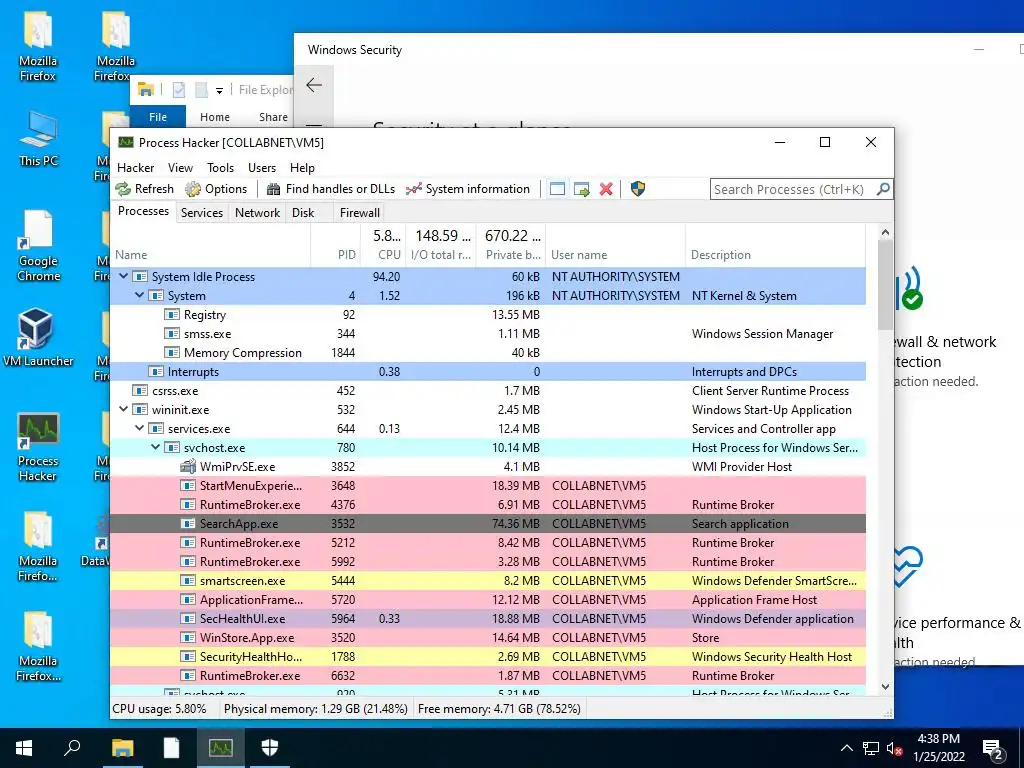Open the View menu
1024x768 pixels.
coord(180,168)
